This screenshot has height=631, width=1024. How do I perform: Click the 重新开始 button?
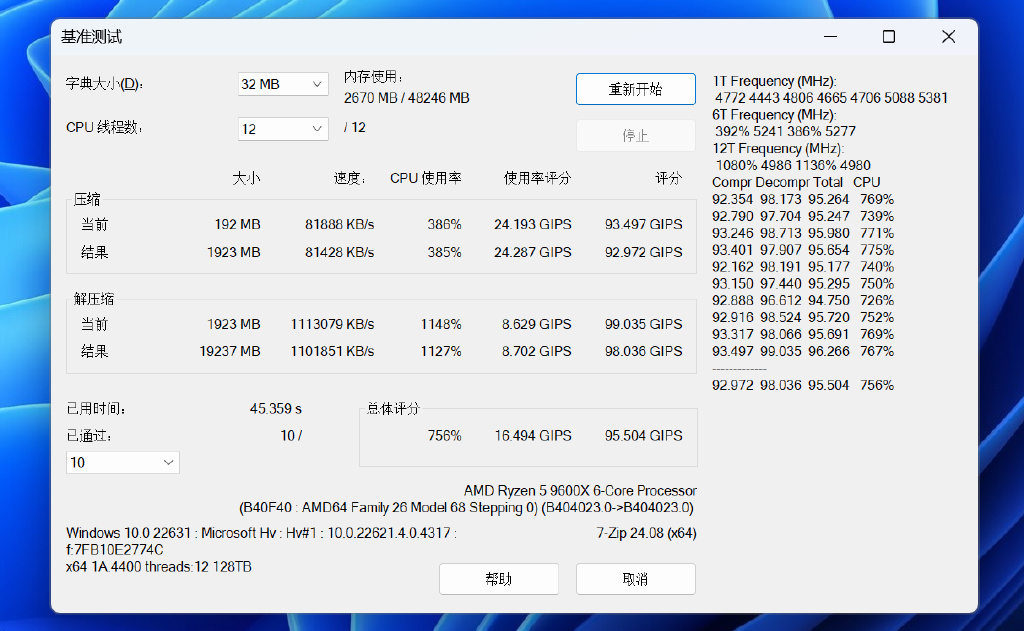coord(635,89)
